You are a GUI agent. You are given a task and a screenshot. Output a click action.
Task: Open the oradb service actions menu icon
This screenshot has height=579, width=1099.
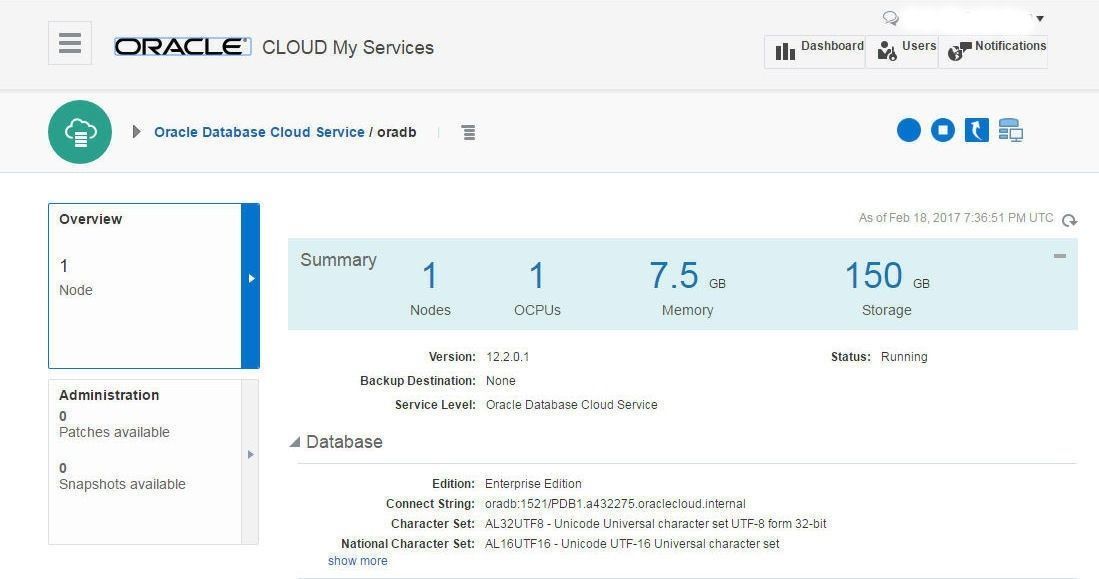point(469,132)
